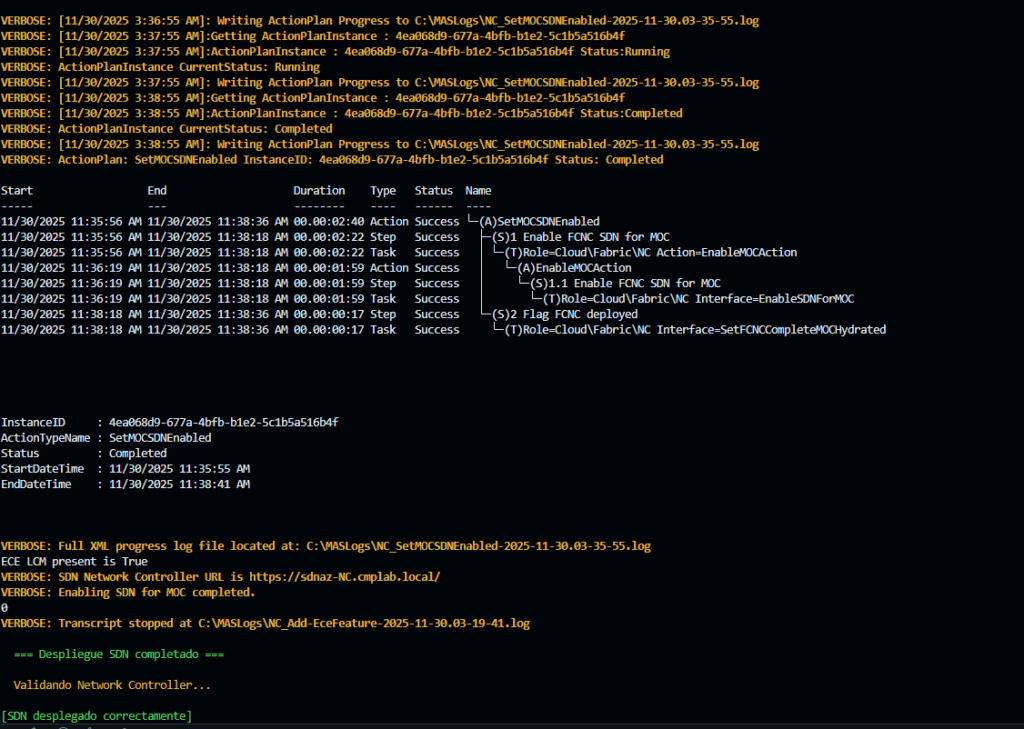Click the Duration column header
Screen dimensions: 1024x729
(x=319, y=191)
